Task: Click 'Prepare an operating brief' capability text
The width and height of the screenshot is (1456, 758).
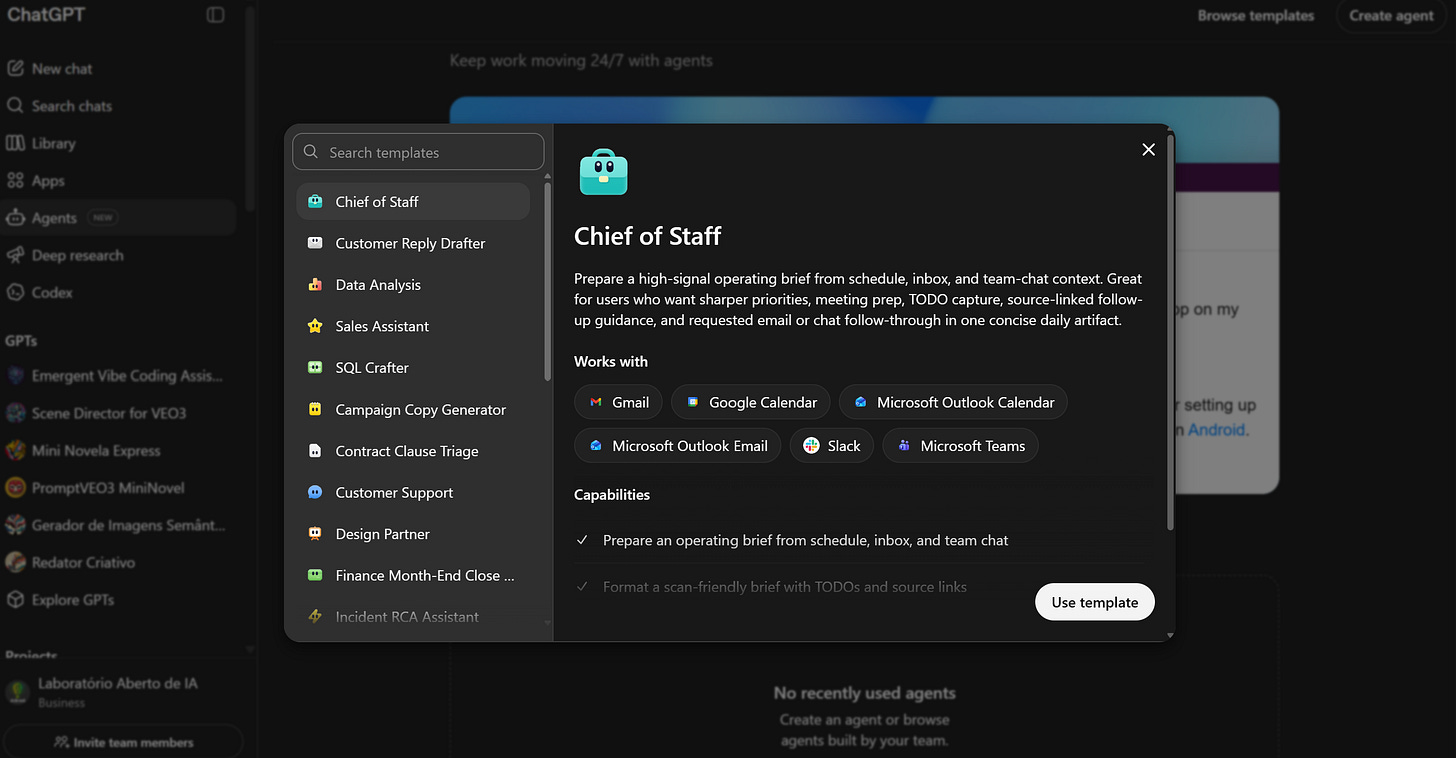Action: [x=805, y=540]
